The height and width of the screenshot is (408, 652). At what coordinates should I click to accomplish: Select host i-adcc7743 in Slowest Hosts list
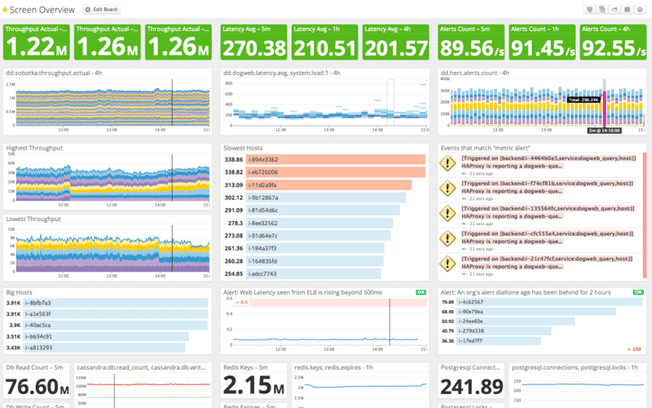(264, 273)
